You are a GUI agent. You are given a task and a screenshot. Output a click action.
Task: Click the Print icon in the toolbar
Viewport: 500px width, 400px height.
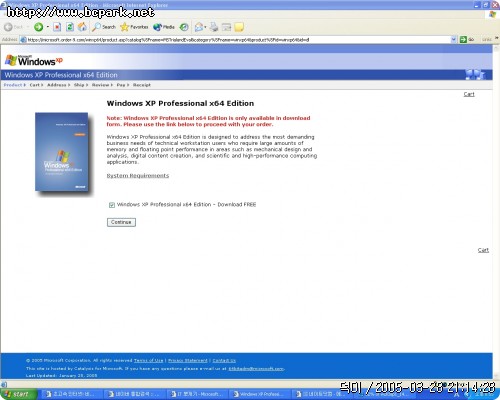(214, 27)
